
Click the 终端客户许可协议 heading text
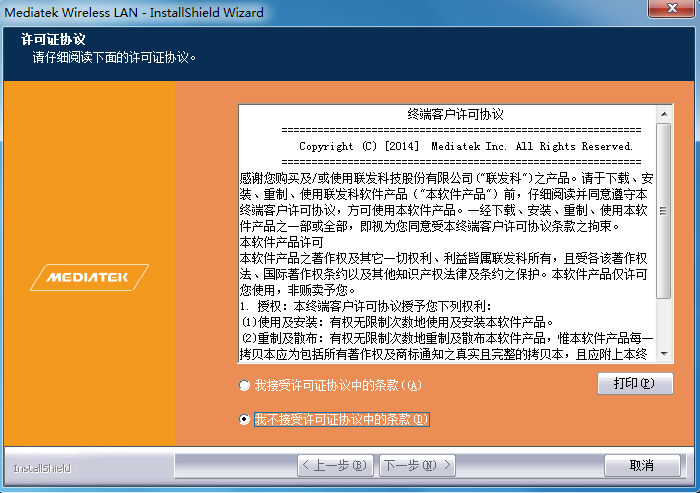(455, 114)
